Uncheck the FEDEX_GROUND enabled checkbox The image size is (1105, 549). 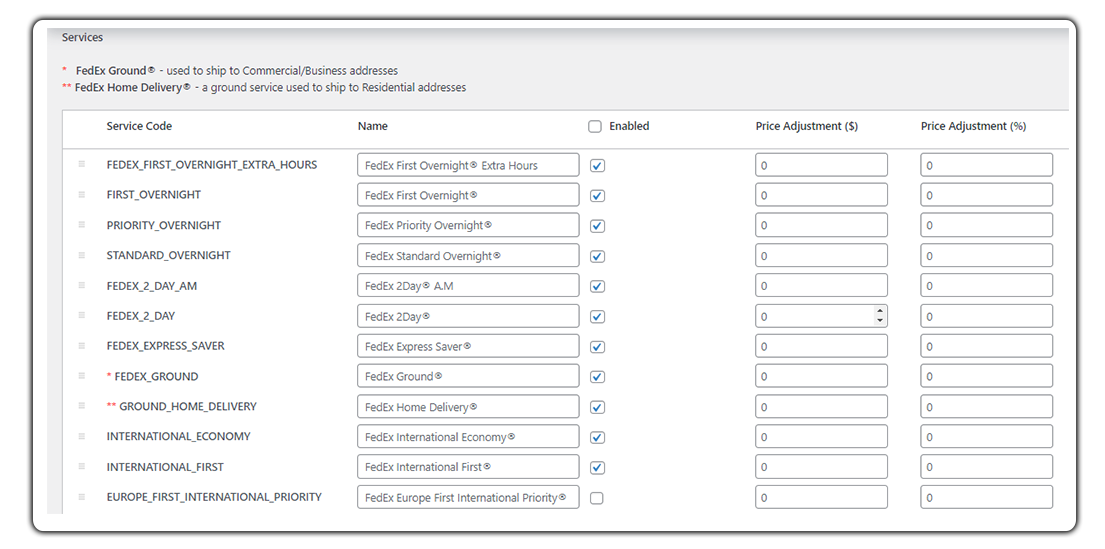click(598, 377)
